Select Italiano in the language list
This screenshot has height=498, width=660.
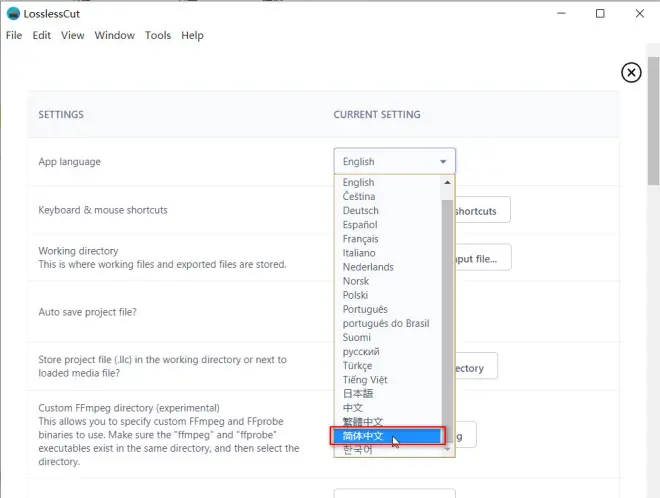(388, 253)
